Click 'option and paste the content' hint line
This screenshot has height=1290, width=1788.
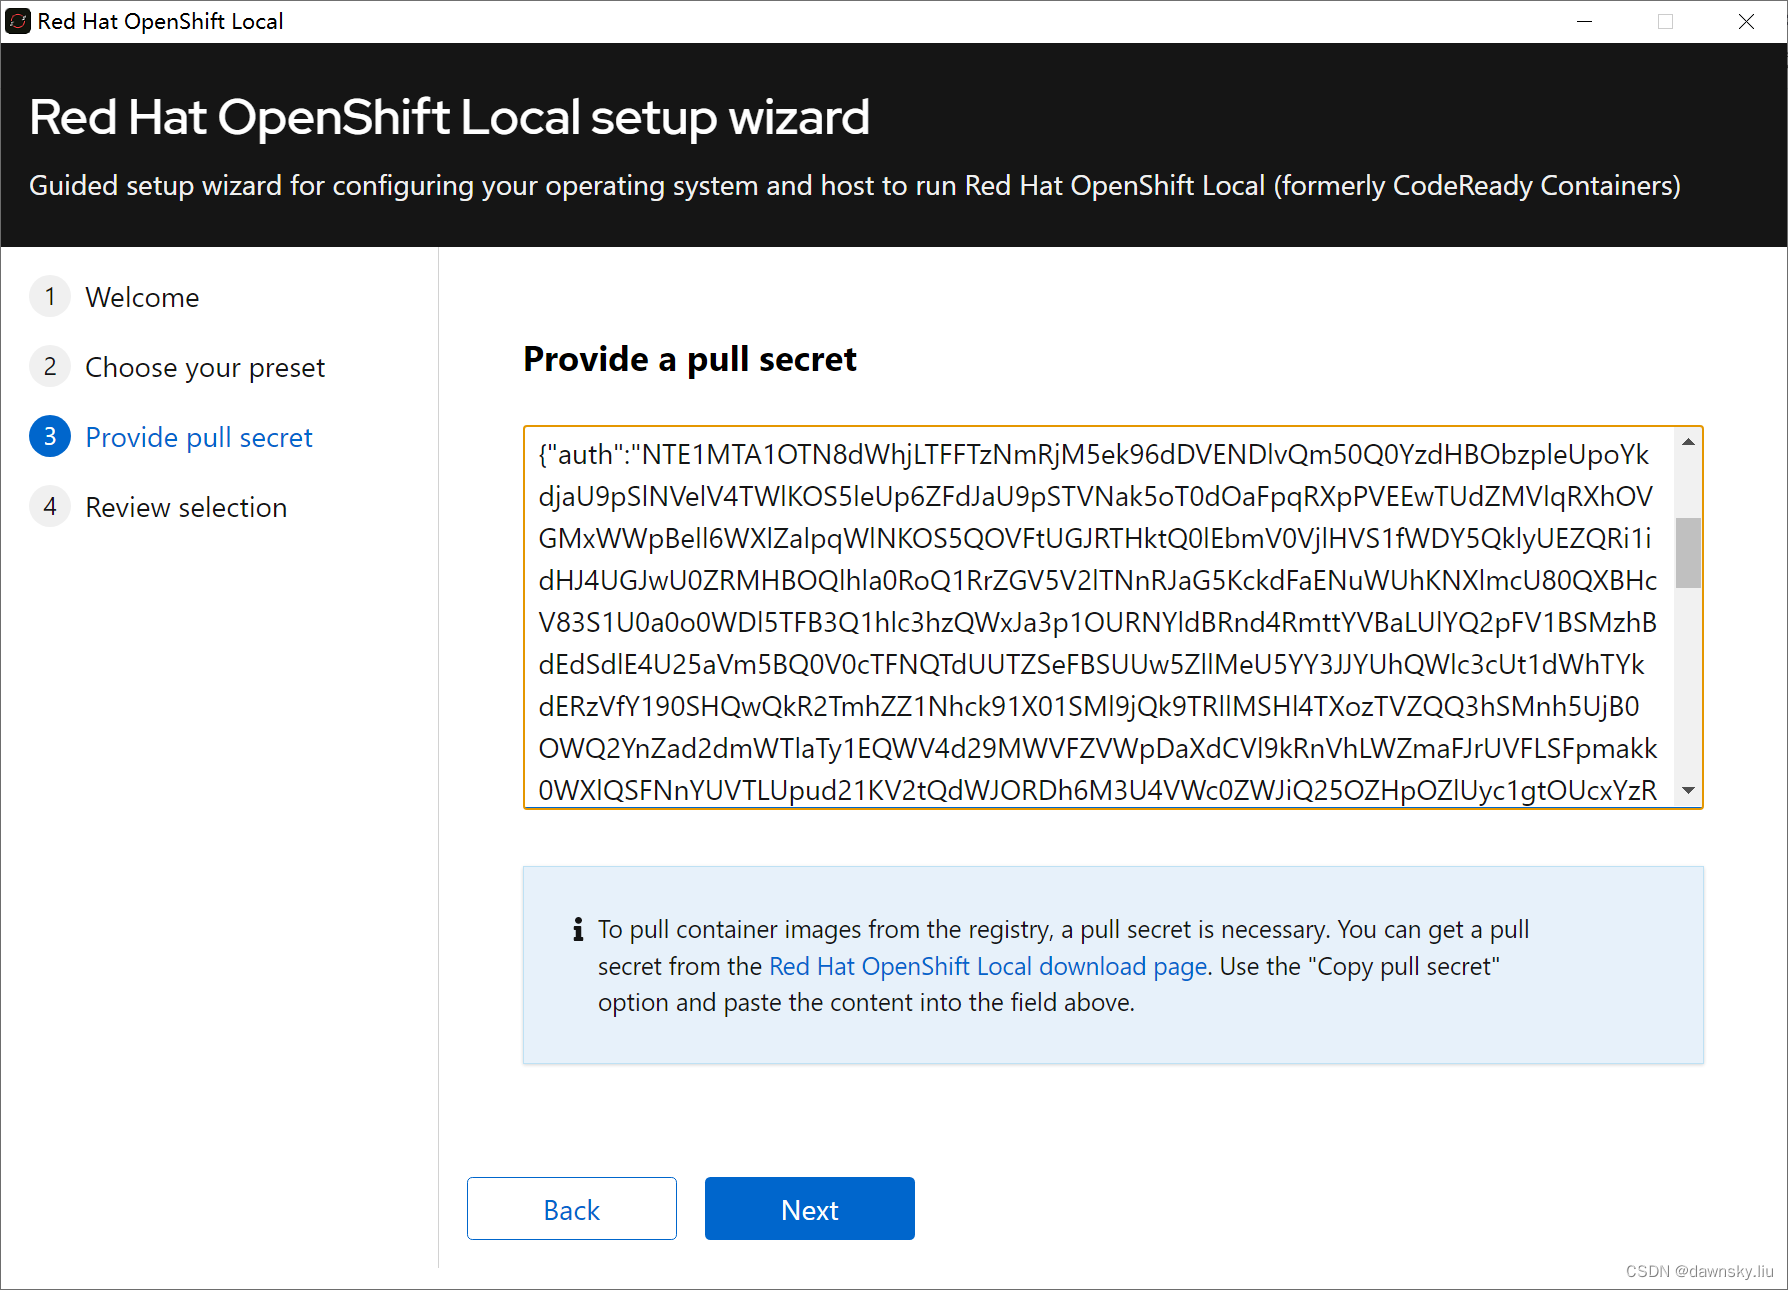tap(866, 1002)
